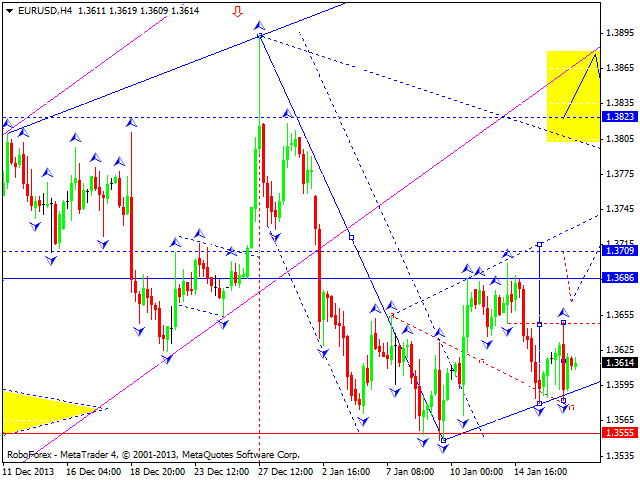Click the 16 Dec 04:00 time label
Viewport: 640px width, 480px height.
pyautogui.click(x=93, y=471)
